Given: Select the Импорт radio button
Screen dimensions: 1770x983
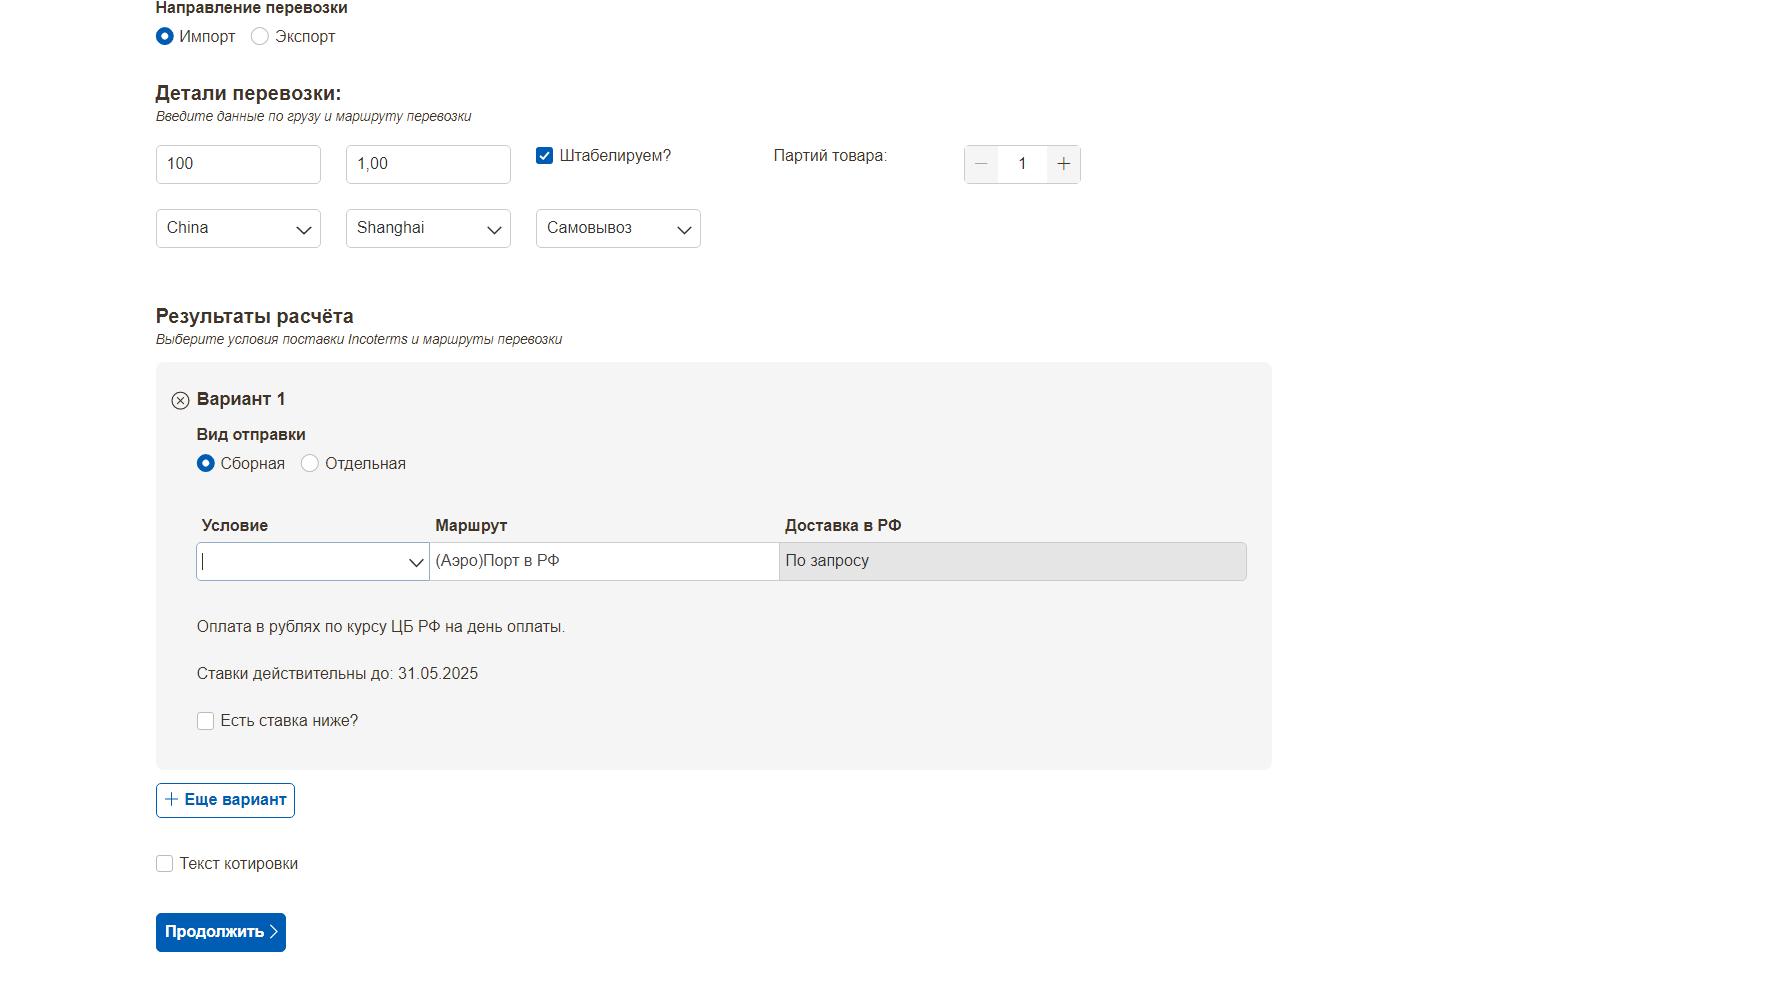Looking at the screenshot, I should 165,37.
